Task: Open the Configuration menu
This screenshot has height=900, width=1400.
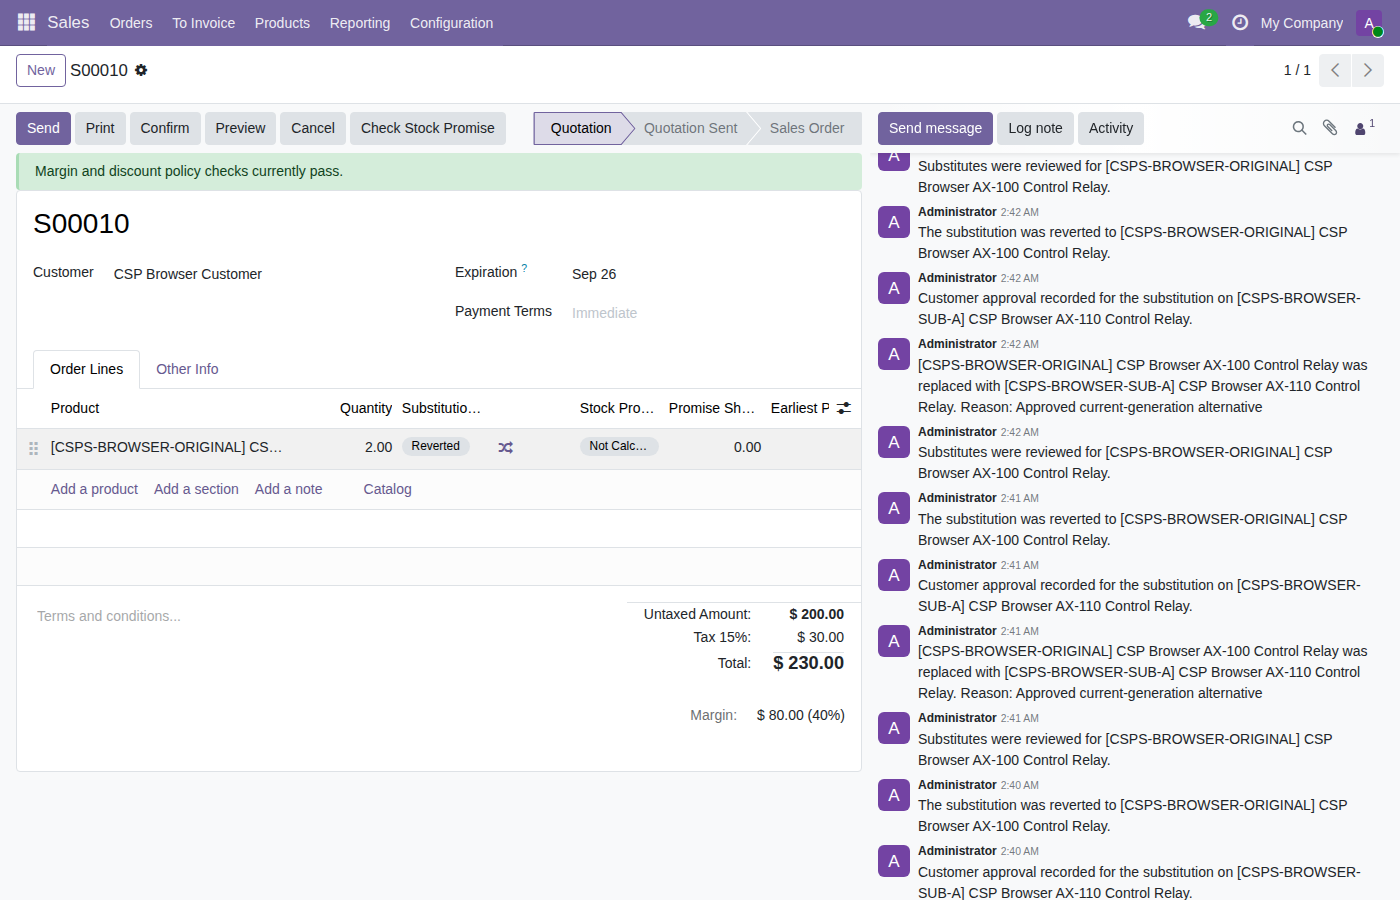Action: click(x=452, y=23)
